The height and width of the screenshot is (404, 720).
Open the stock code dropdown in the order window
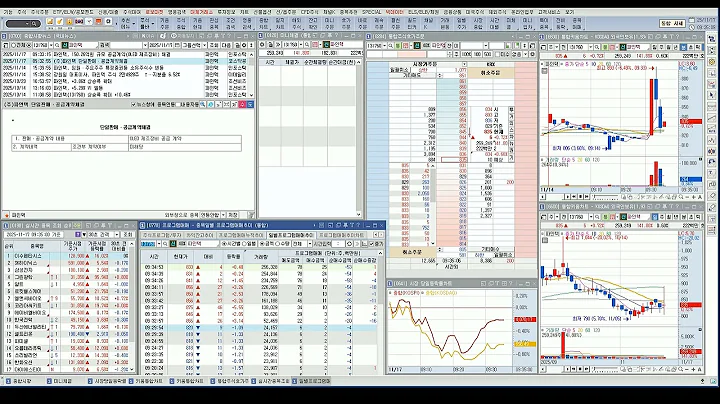[x=385, y=46]
